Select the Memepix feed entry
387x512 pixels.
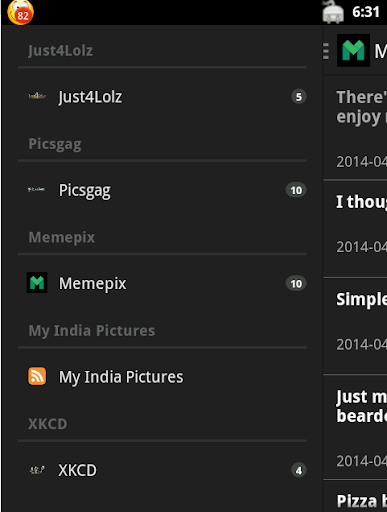pos(162,283)
